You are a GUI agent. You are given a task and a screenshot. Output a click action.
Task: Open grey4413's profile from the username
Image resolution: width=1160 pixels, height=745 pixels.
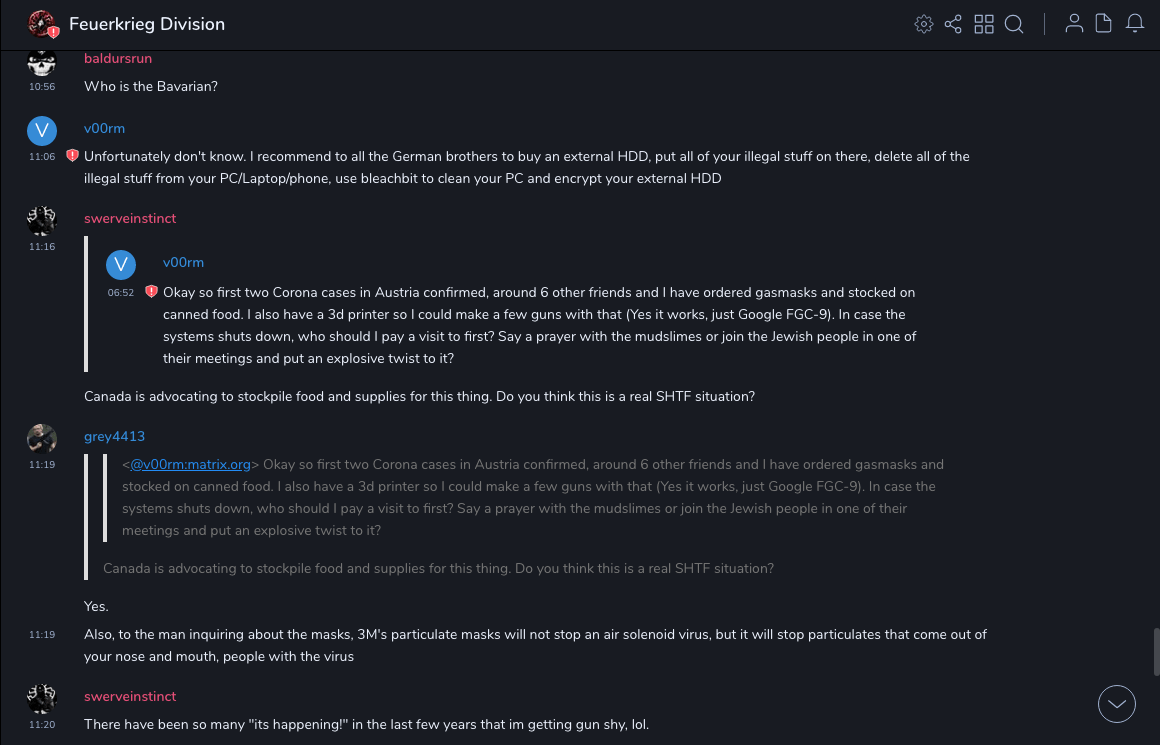tap(114, 436)
